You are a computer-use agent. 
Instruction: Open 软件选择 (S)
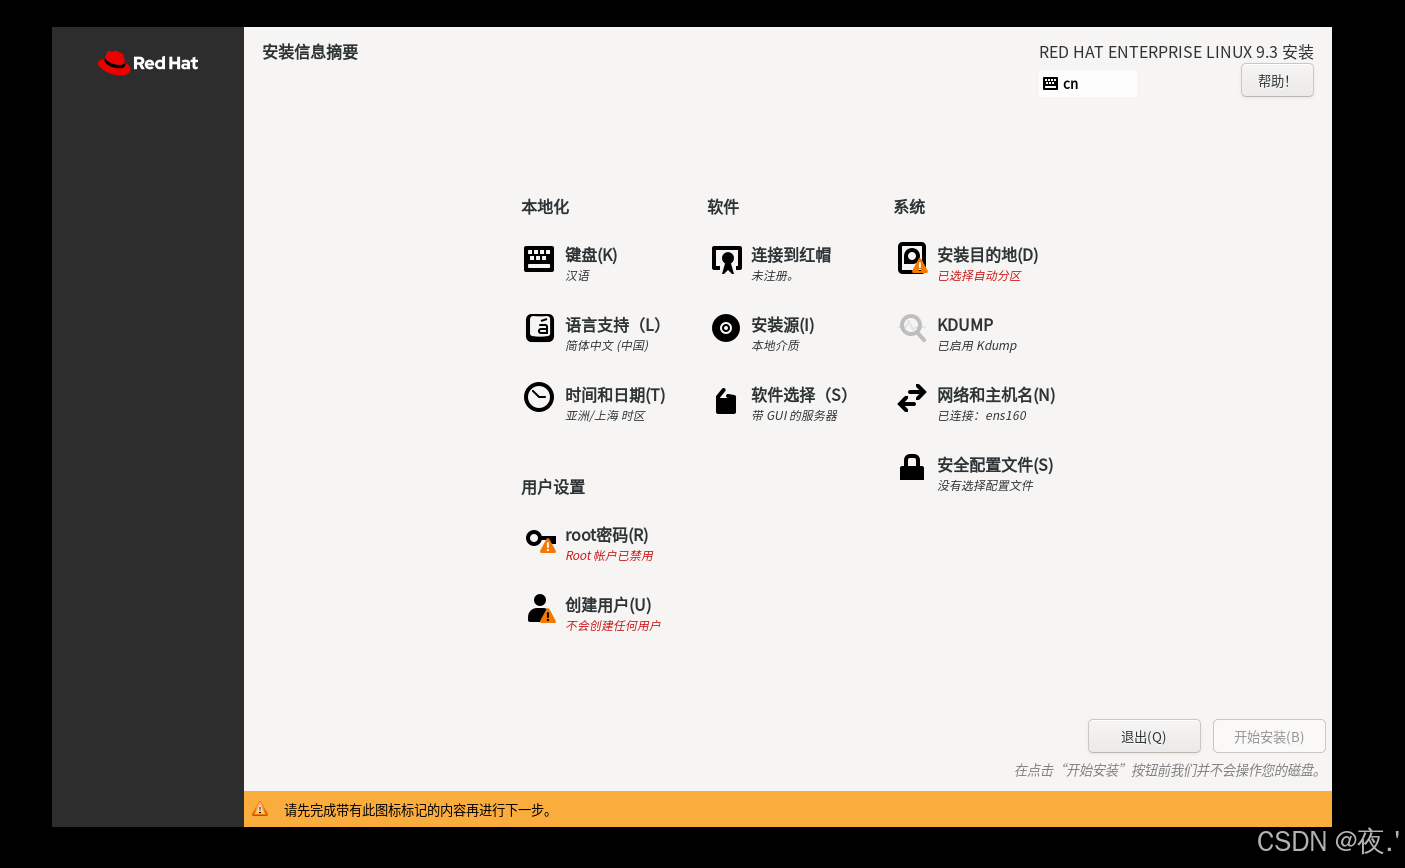point(799,395)
